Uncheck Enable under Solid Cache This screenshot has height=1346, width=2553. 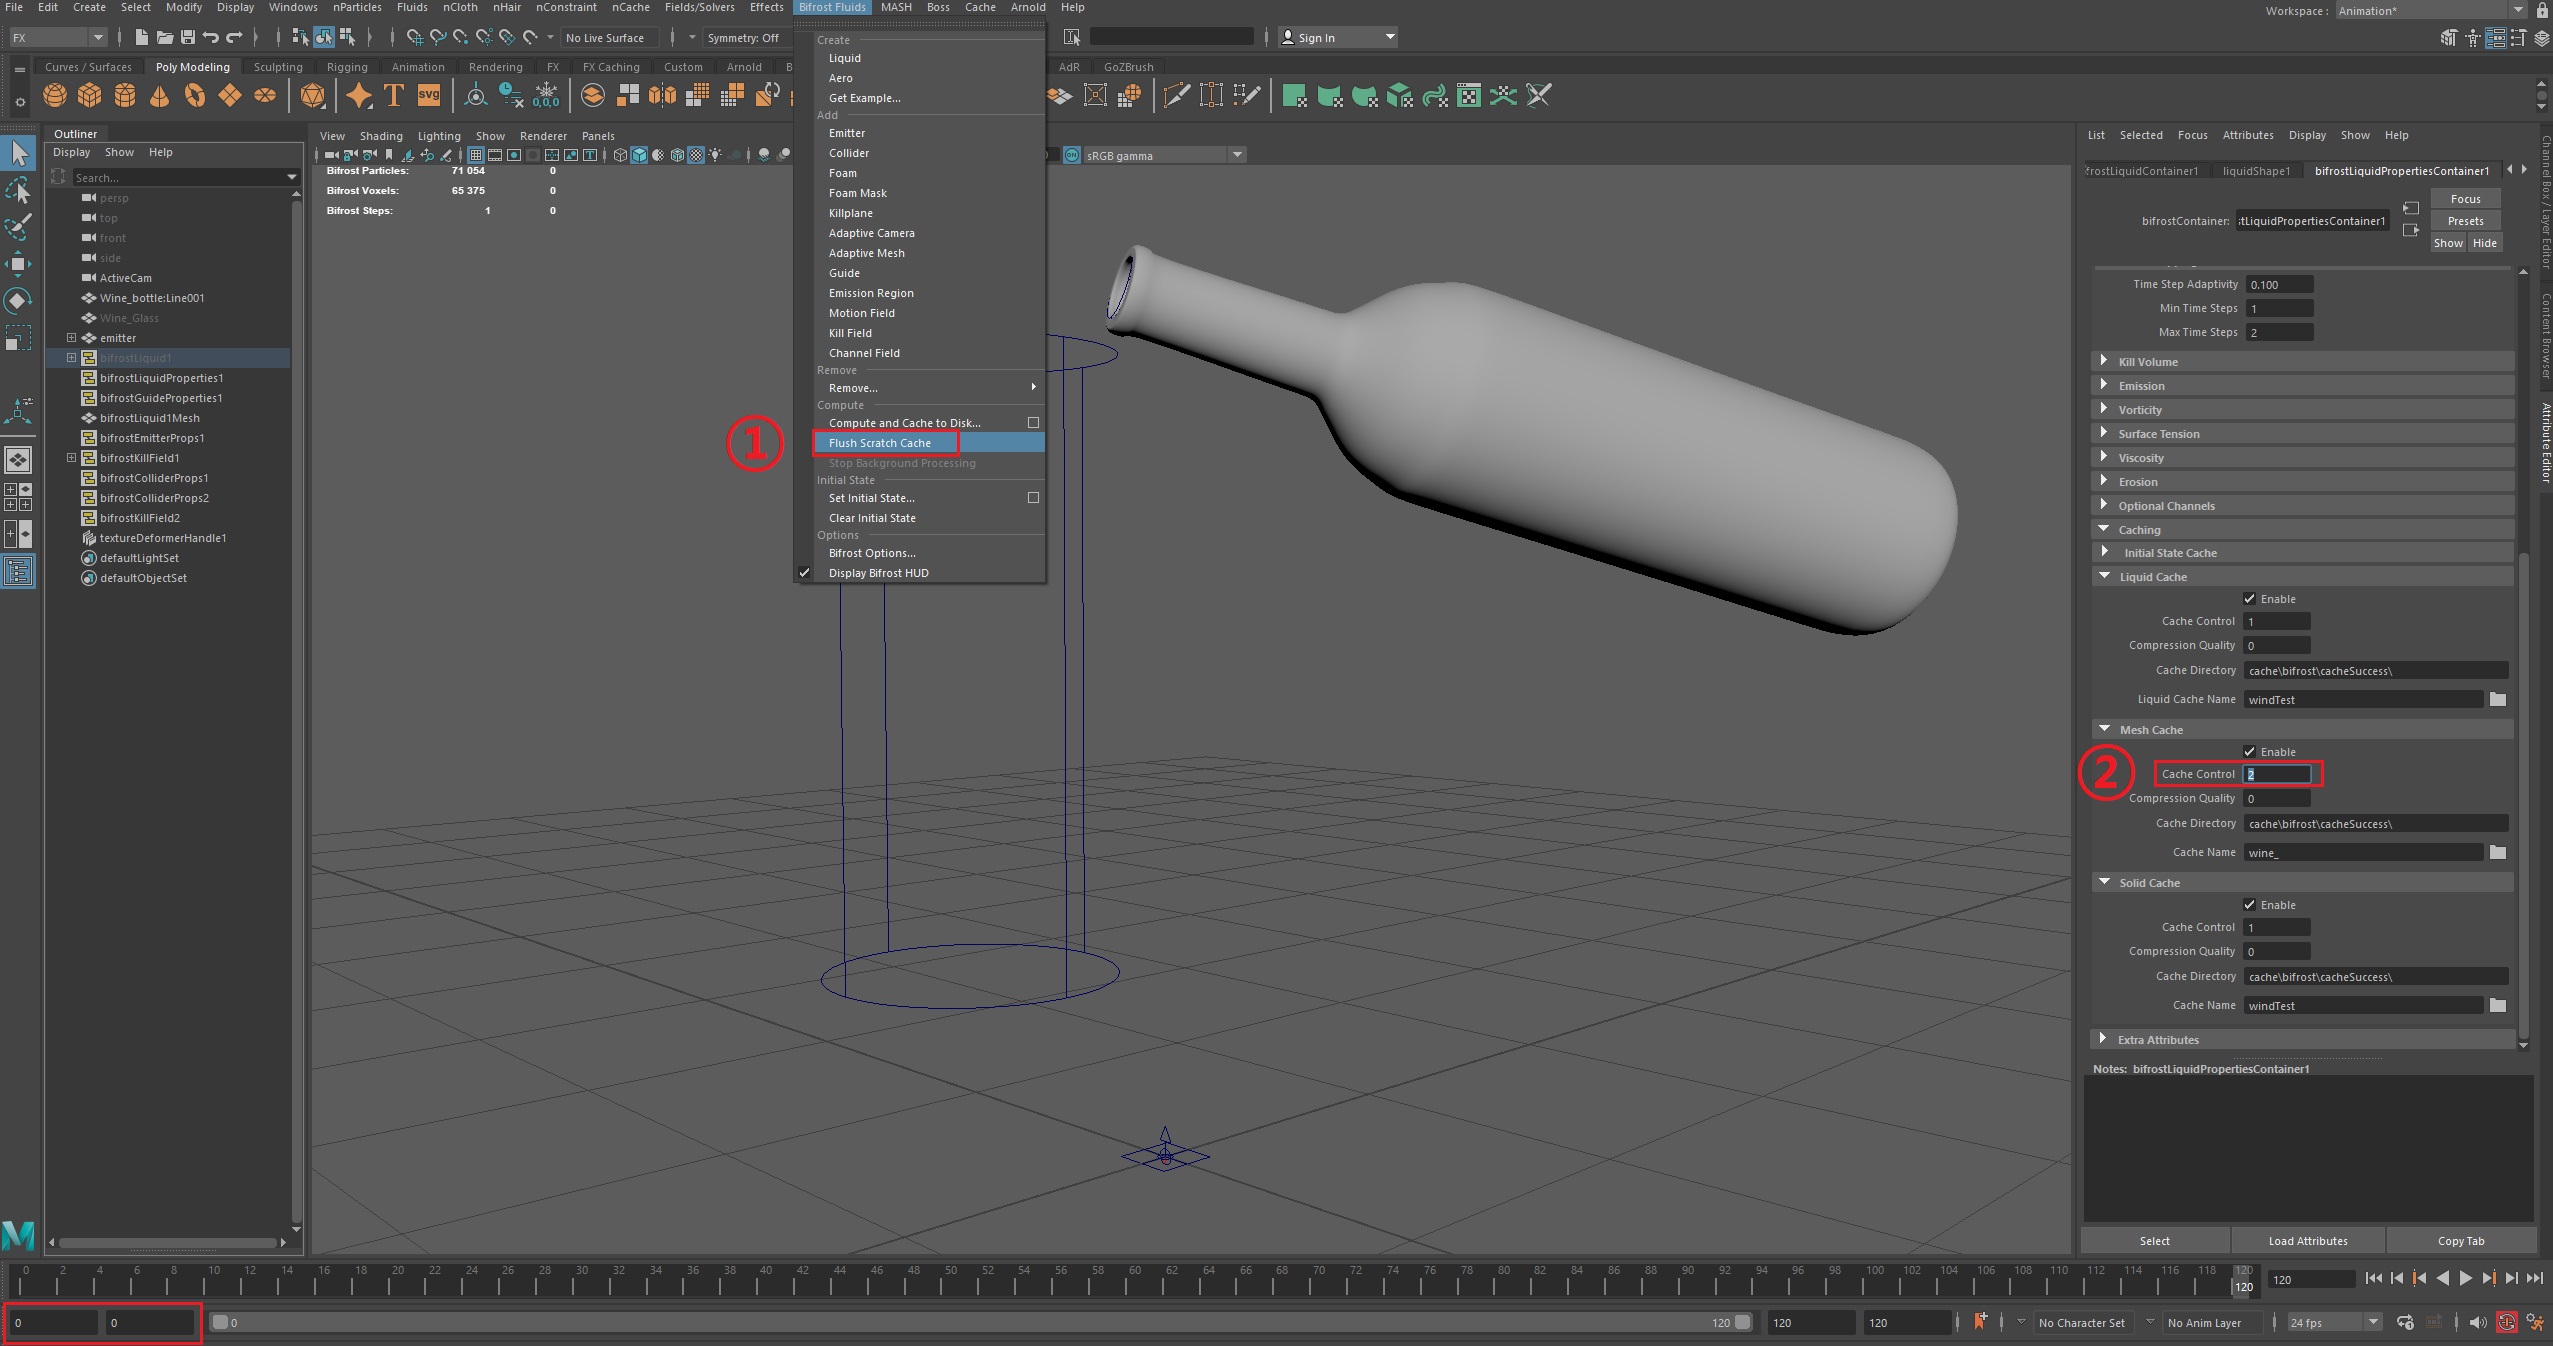(x=2250, y=905)
